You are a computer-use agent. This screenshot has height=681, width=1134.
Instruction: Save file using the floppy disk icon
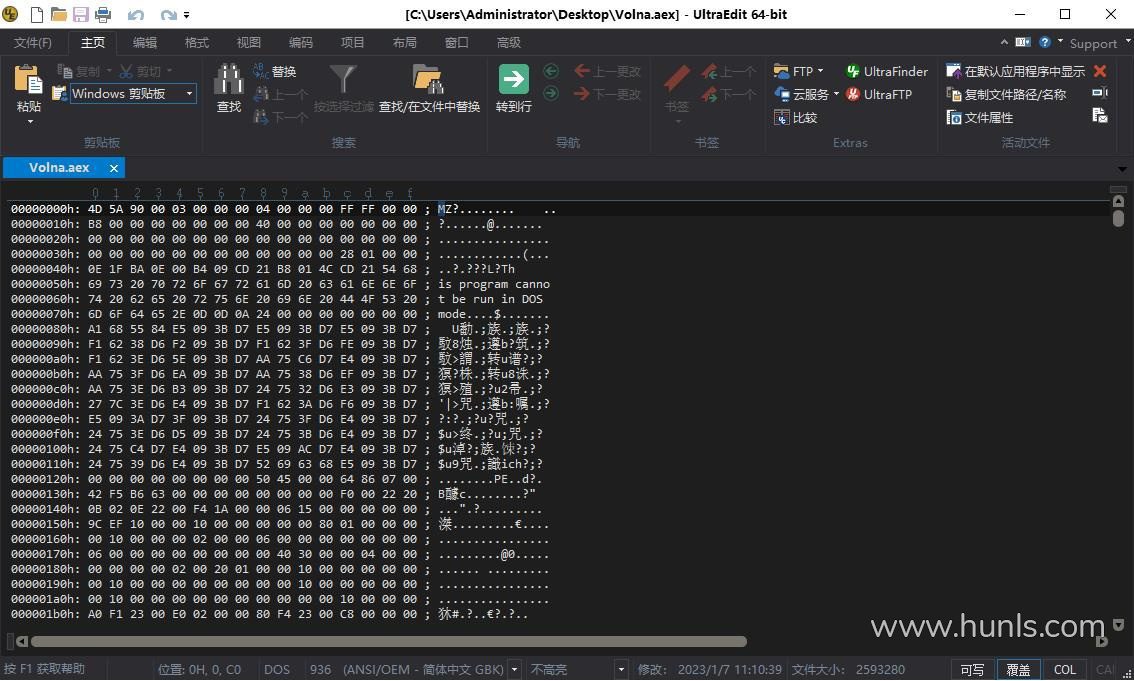point(80,14)
